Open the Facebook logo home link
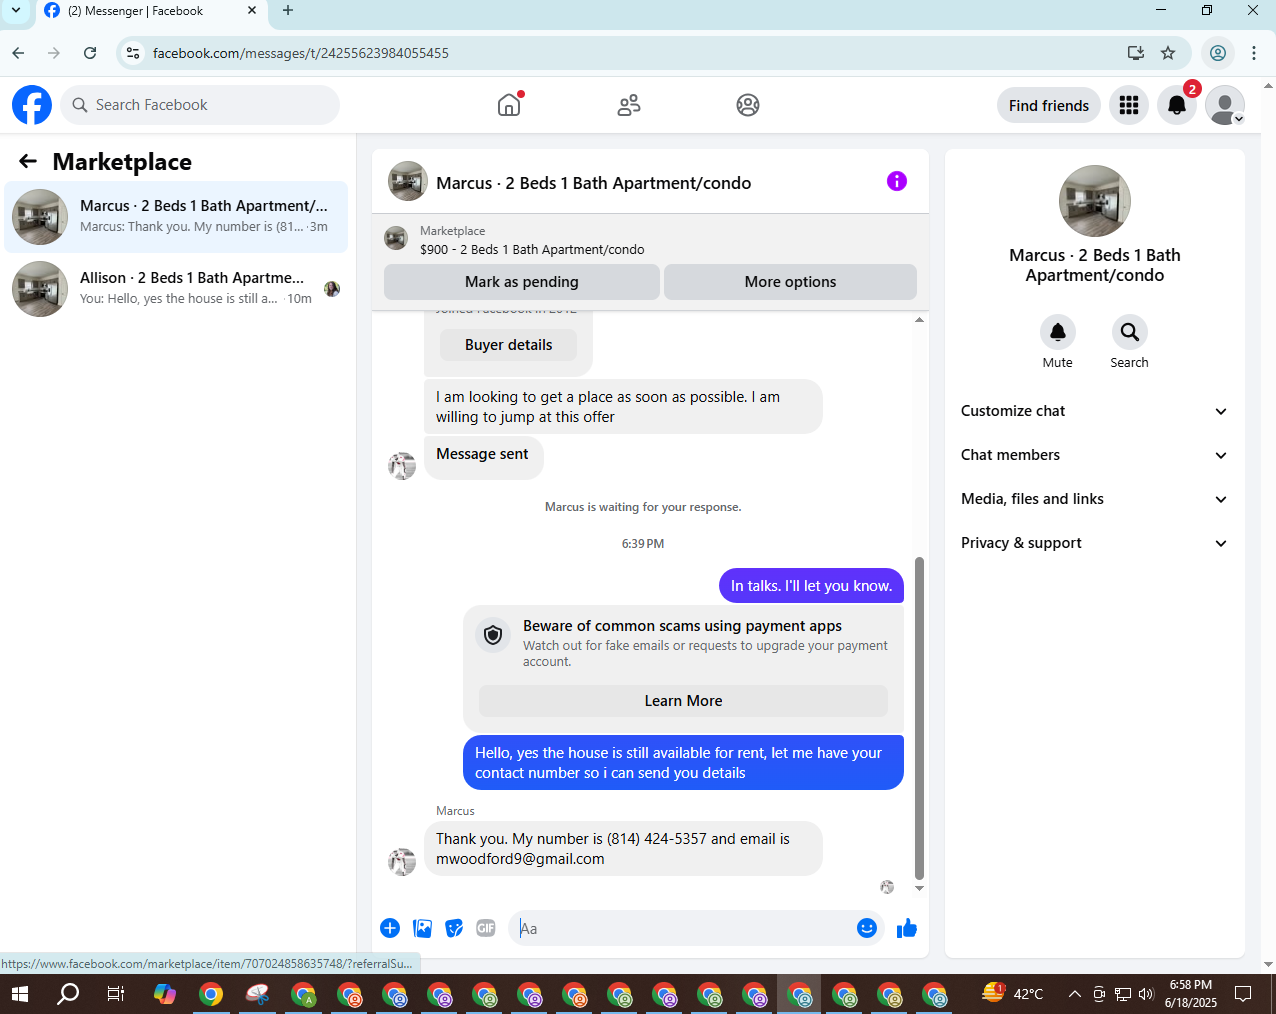 tap(32, 105)
